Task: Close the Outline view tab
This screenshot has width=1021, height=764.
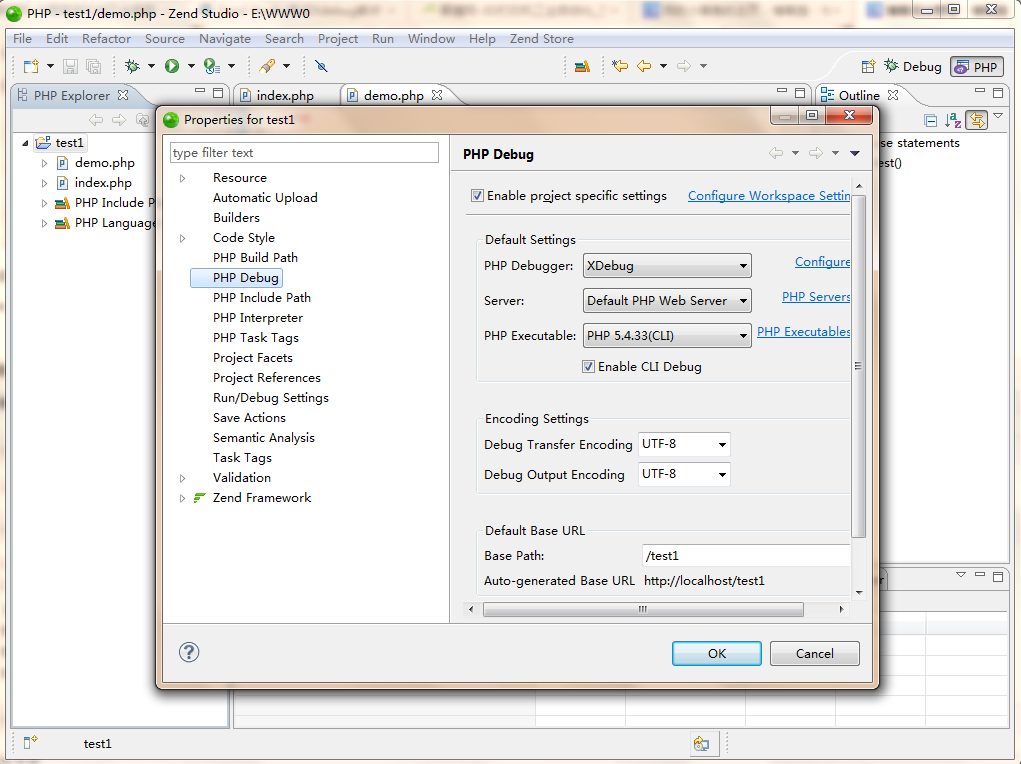Action: (893, 95)
